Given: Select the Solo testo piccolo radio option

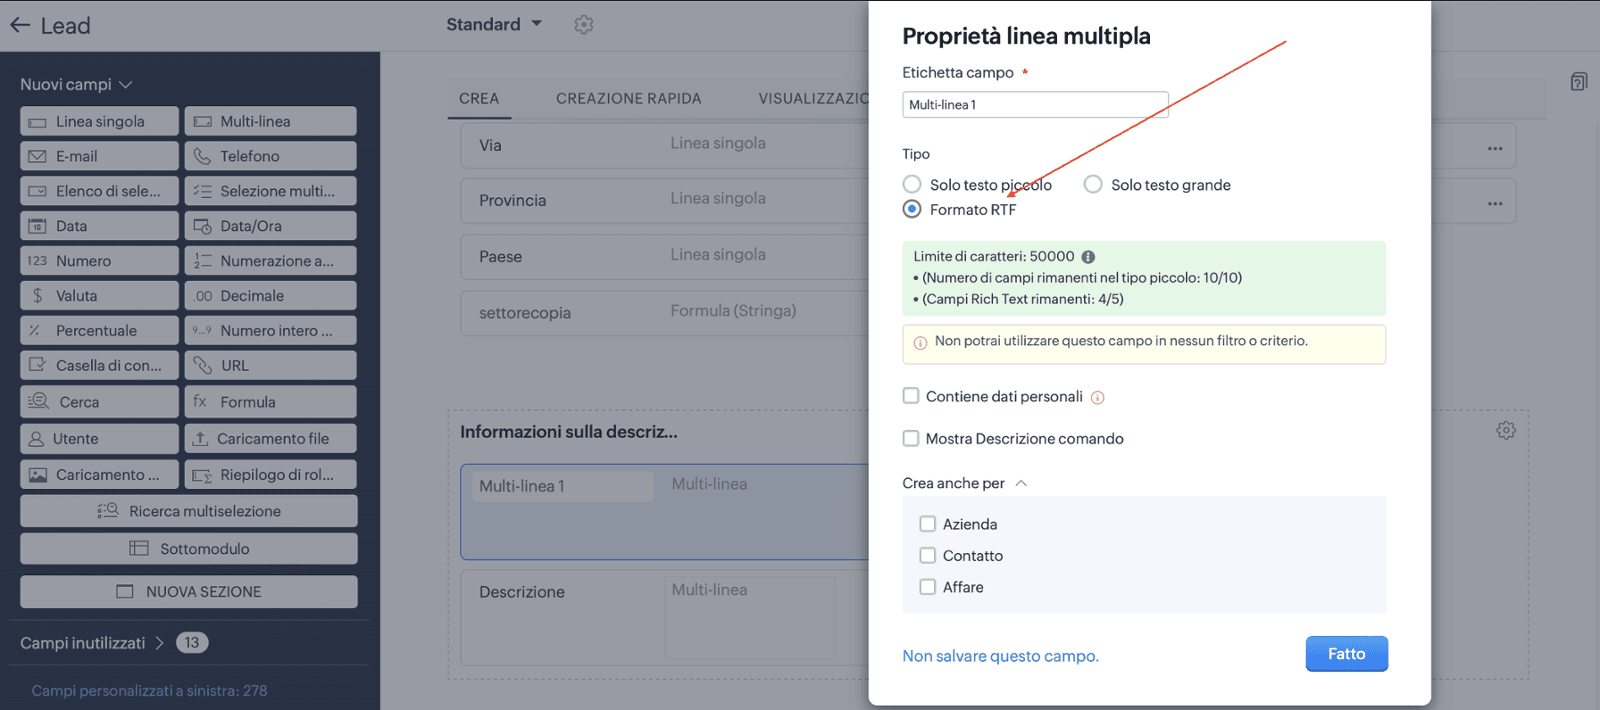Looking at the screenshot, I should coord(912,184).
